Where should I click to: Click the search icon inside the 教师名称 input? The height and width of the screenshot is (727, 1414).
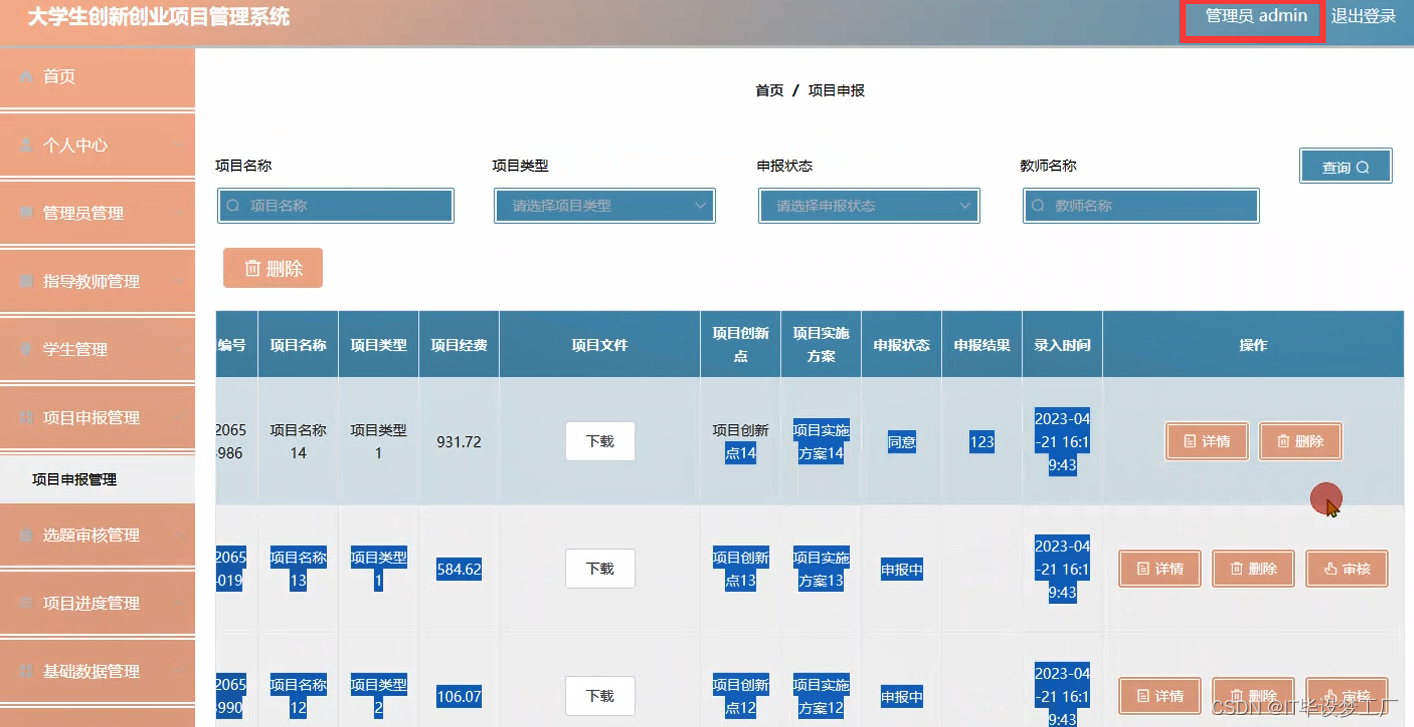(x=1040, y=204)
